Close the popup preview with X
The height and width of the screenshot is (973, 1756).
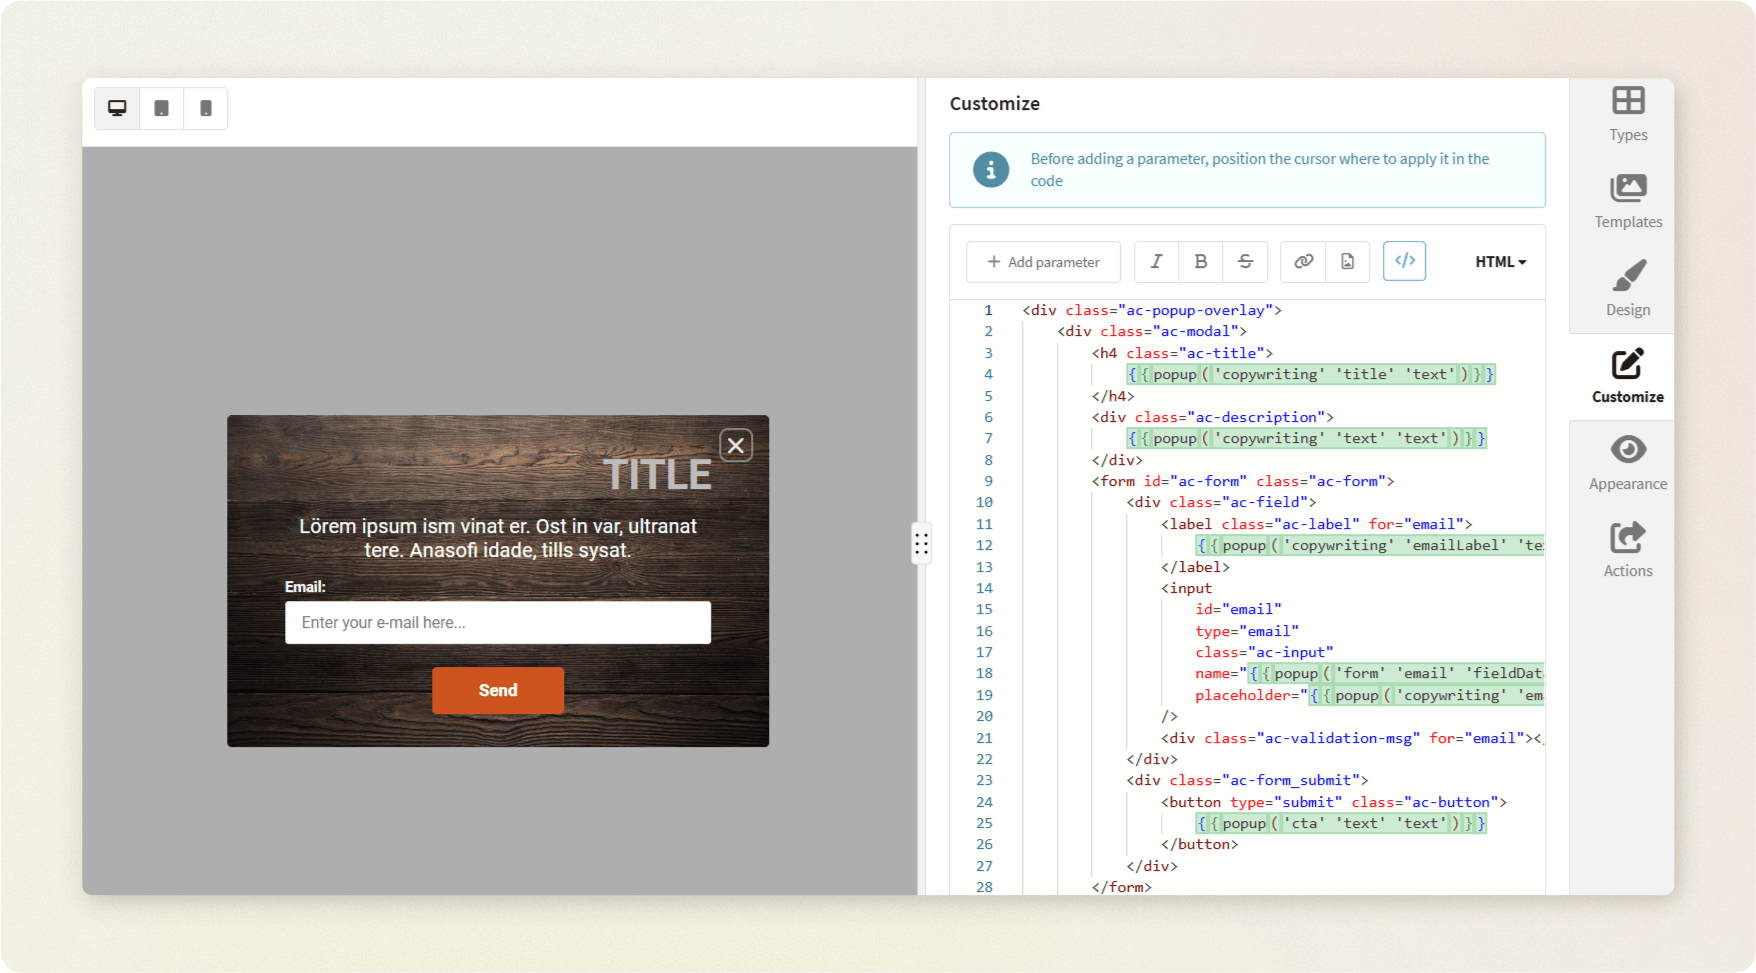pyautogui.click(x=736, y=446)
